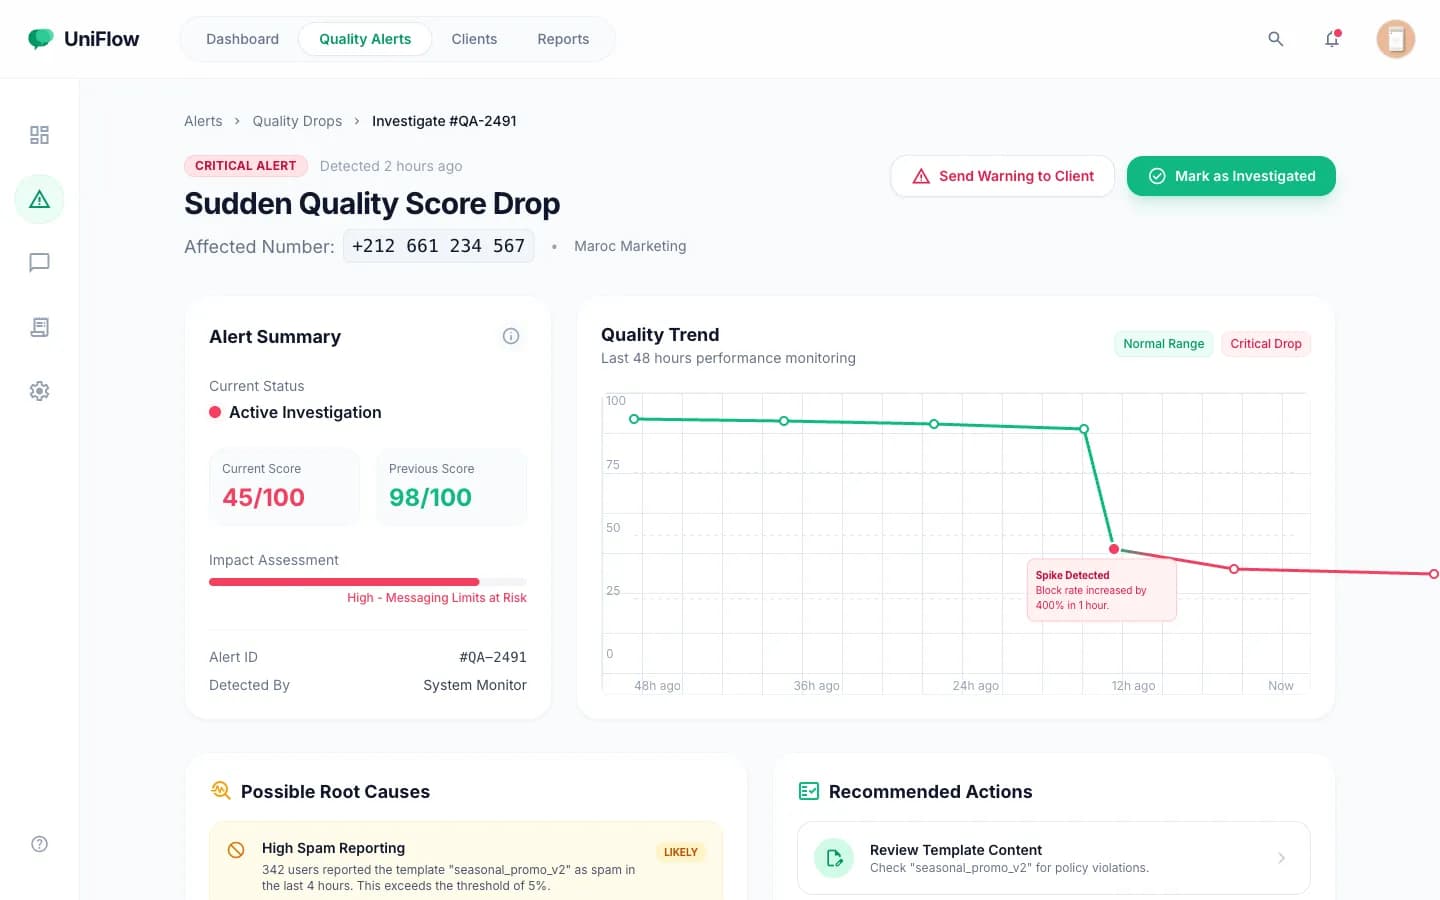Screen dimensions: 1440x900
Task: Open Settings via the gear sidebar icon
Action: [39, 390]
